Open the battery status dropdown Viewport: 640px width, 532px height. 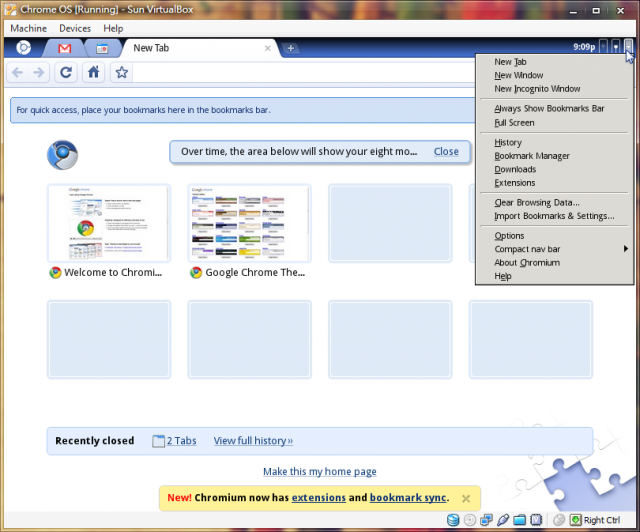point(603,47)
